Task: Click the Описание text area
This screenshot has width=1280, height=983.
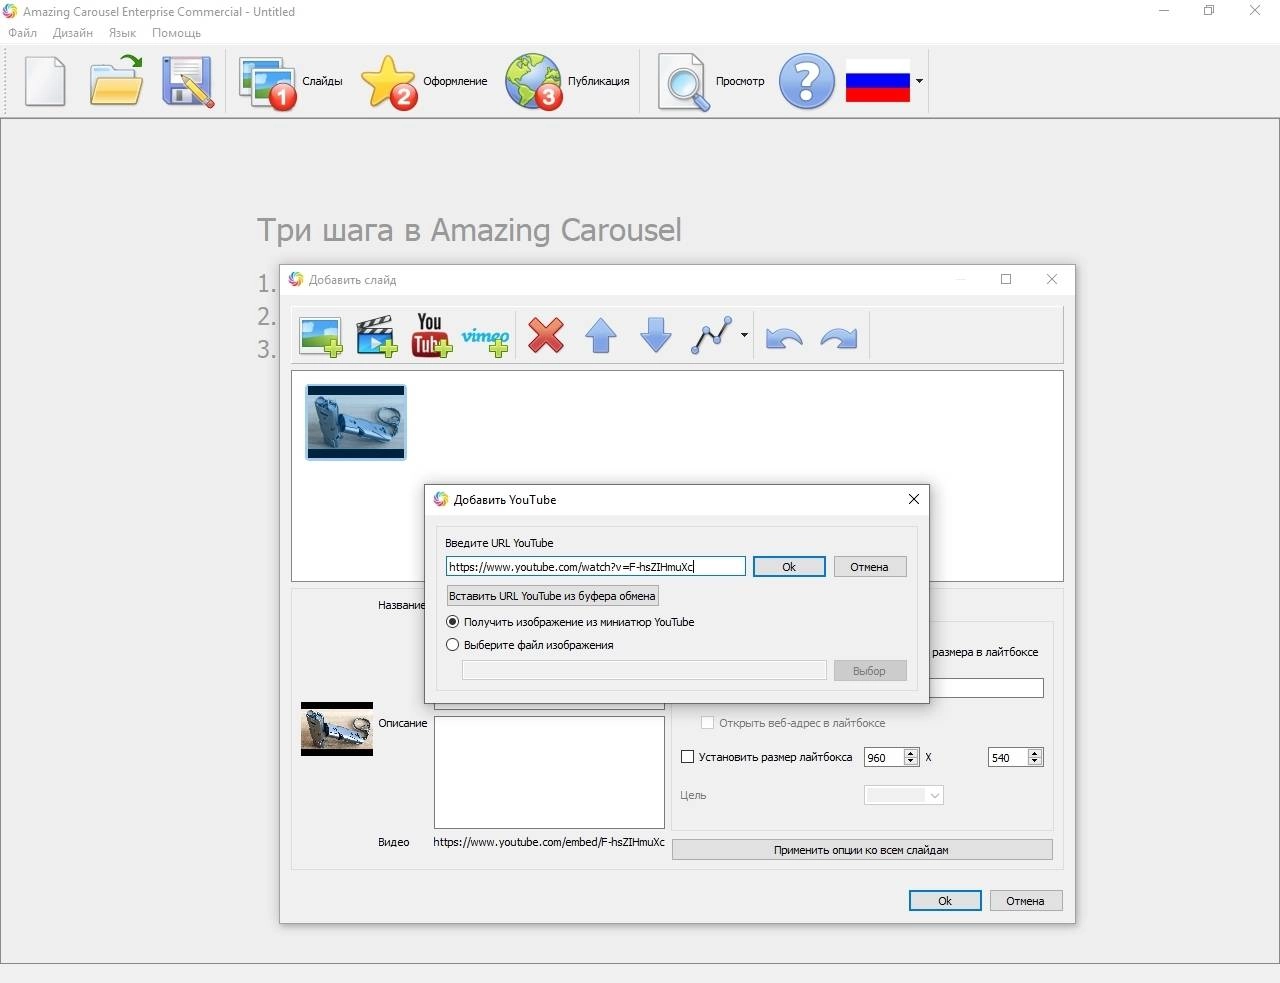Action: 549,771
